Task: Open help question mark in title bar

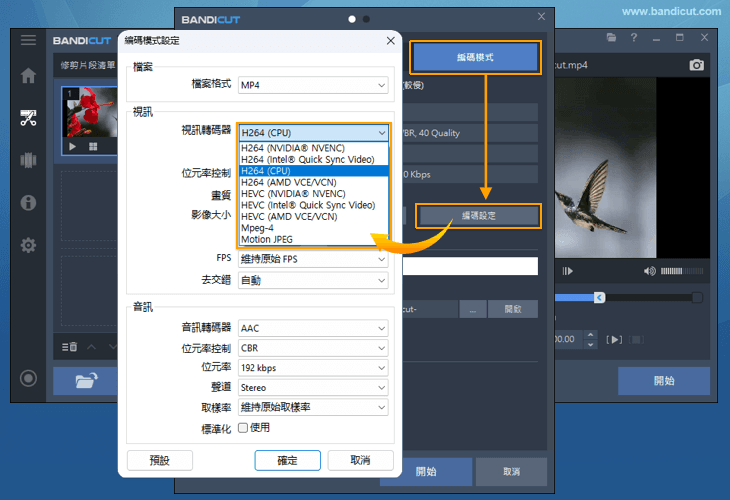Action: point(634,38)
